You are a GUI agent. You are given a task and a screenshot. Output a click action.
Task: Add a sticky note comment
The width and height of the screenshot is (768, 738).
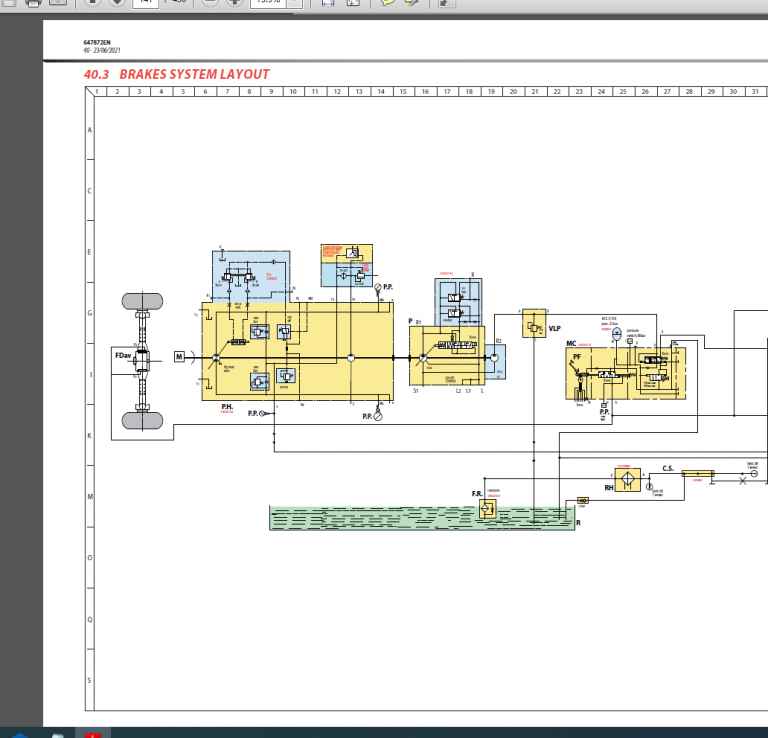click(387, 3)
